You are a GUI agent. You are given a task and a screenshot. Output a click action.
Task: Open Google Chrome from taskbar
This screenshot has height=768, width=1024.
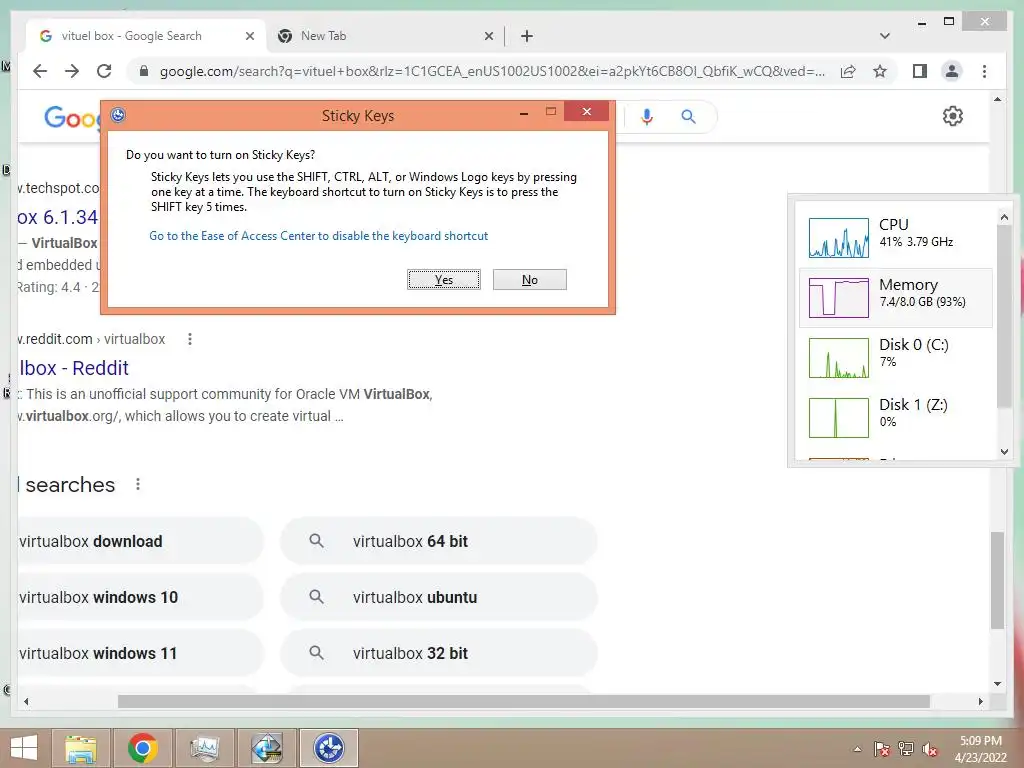click(142, 748)
